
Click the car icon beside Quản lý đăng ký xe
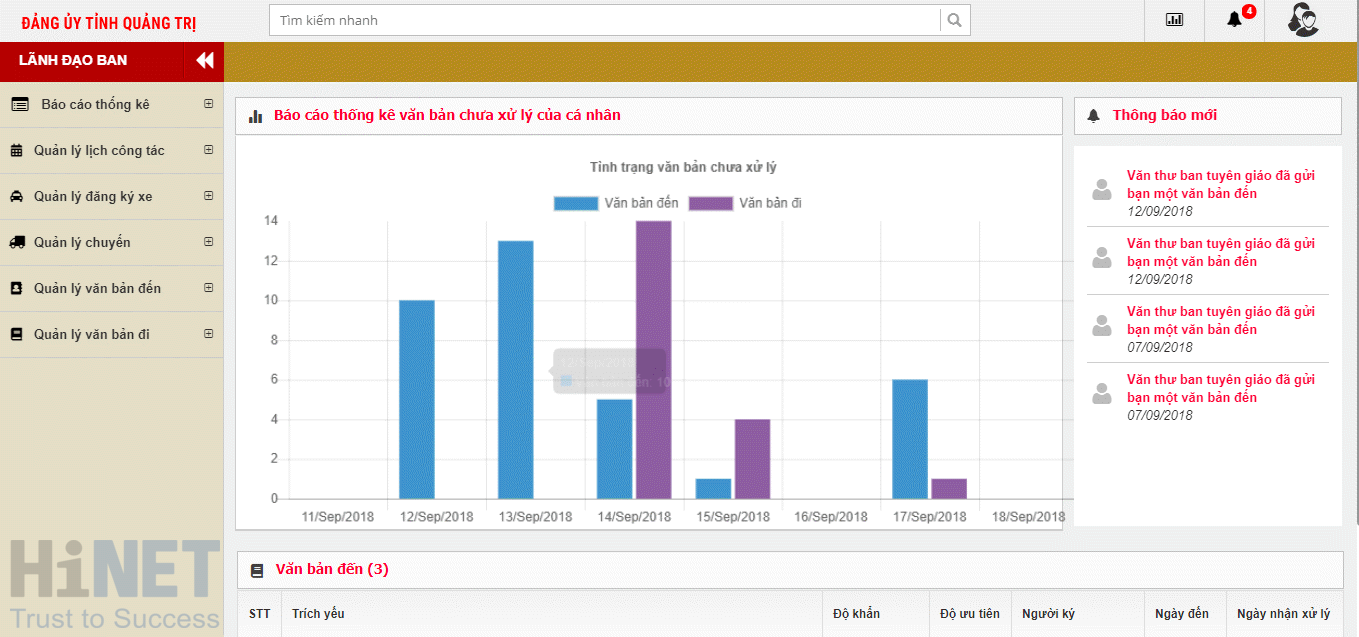click(17, 197)
